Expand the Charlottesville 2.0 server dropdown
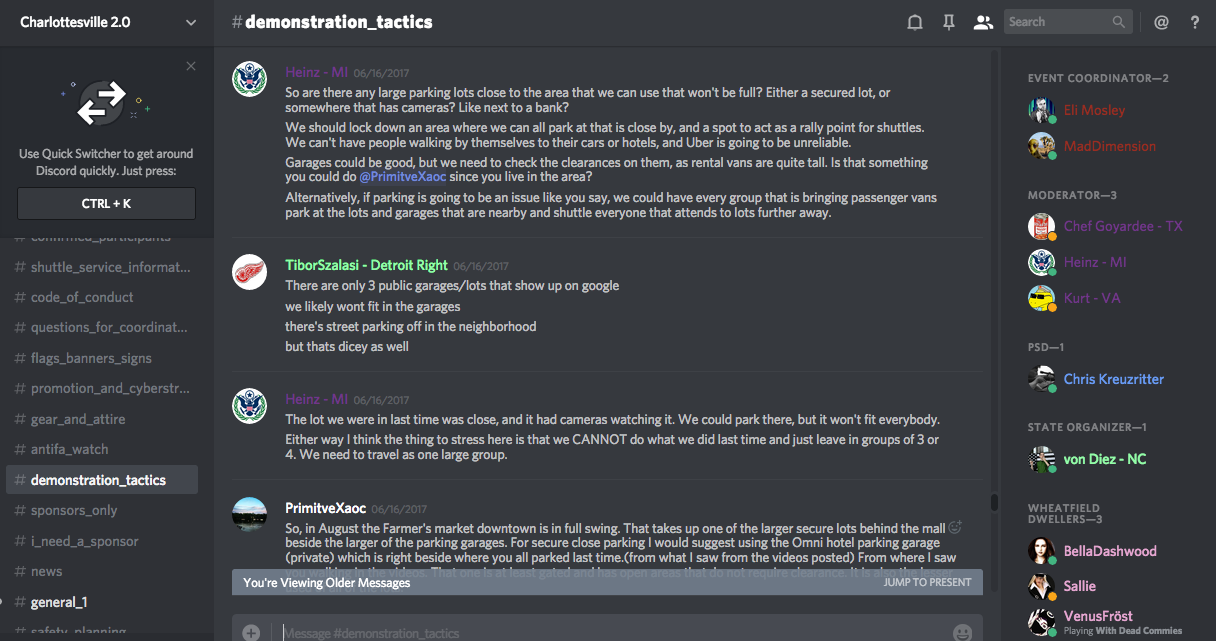 click(x=191, y=22)
